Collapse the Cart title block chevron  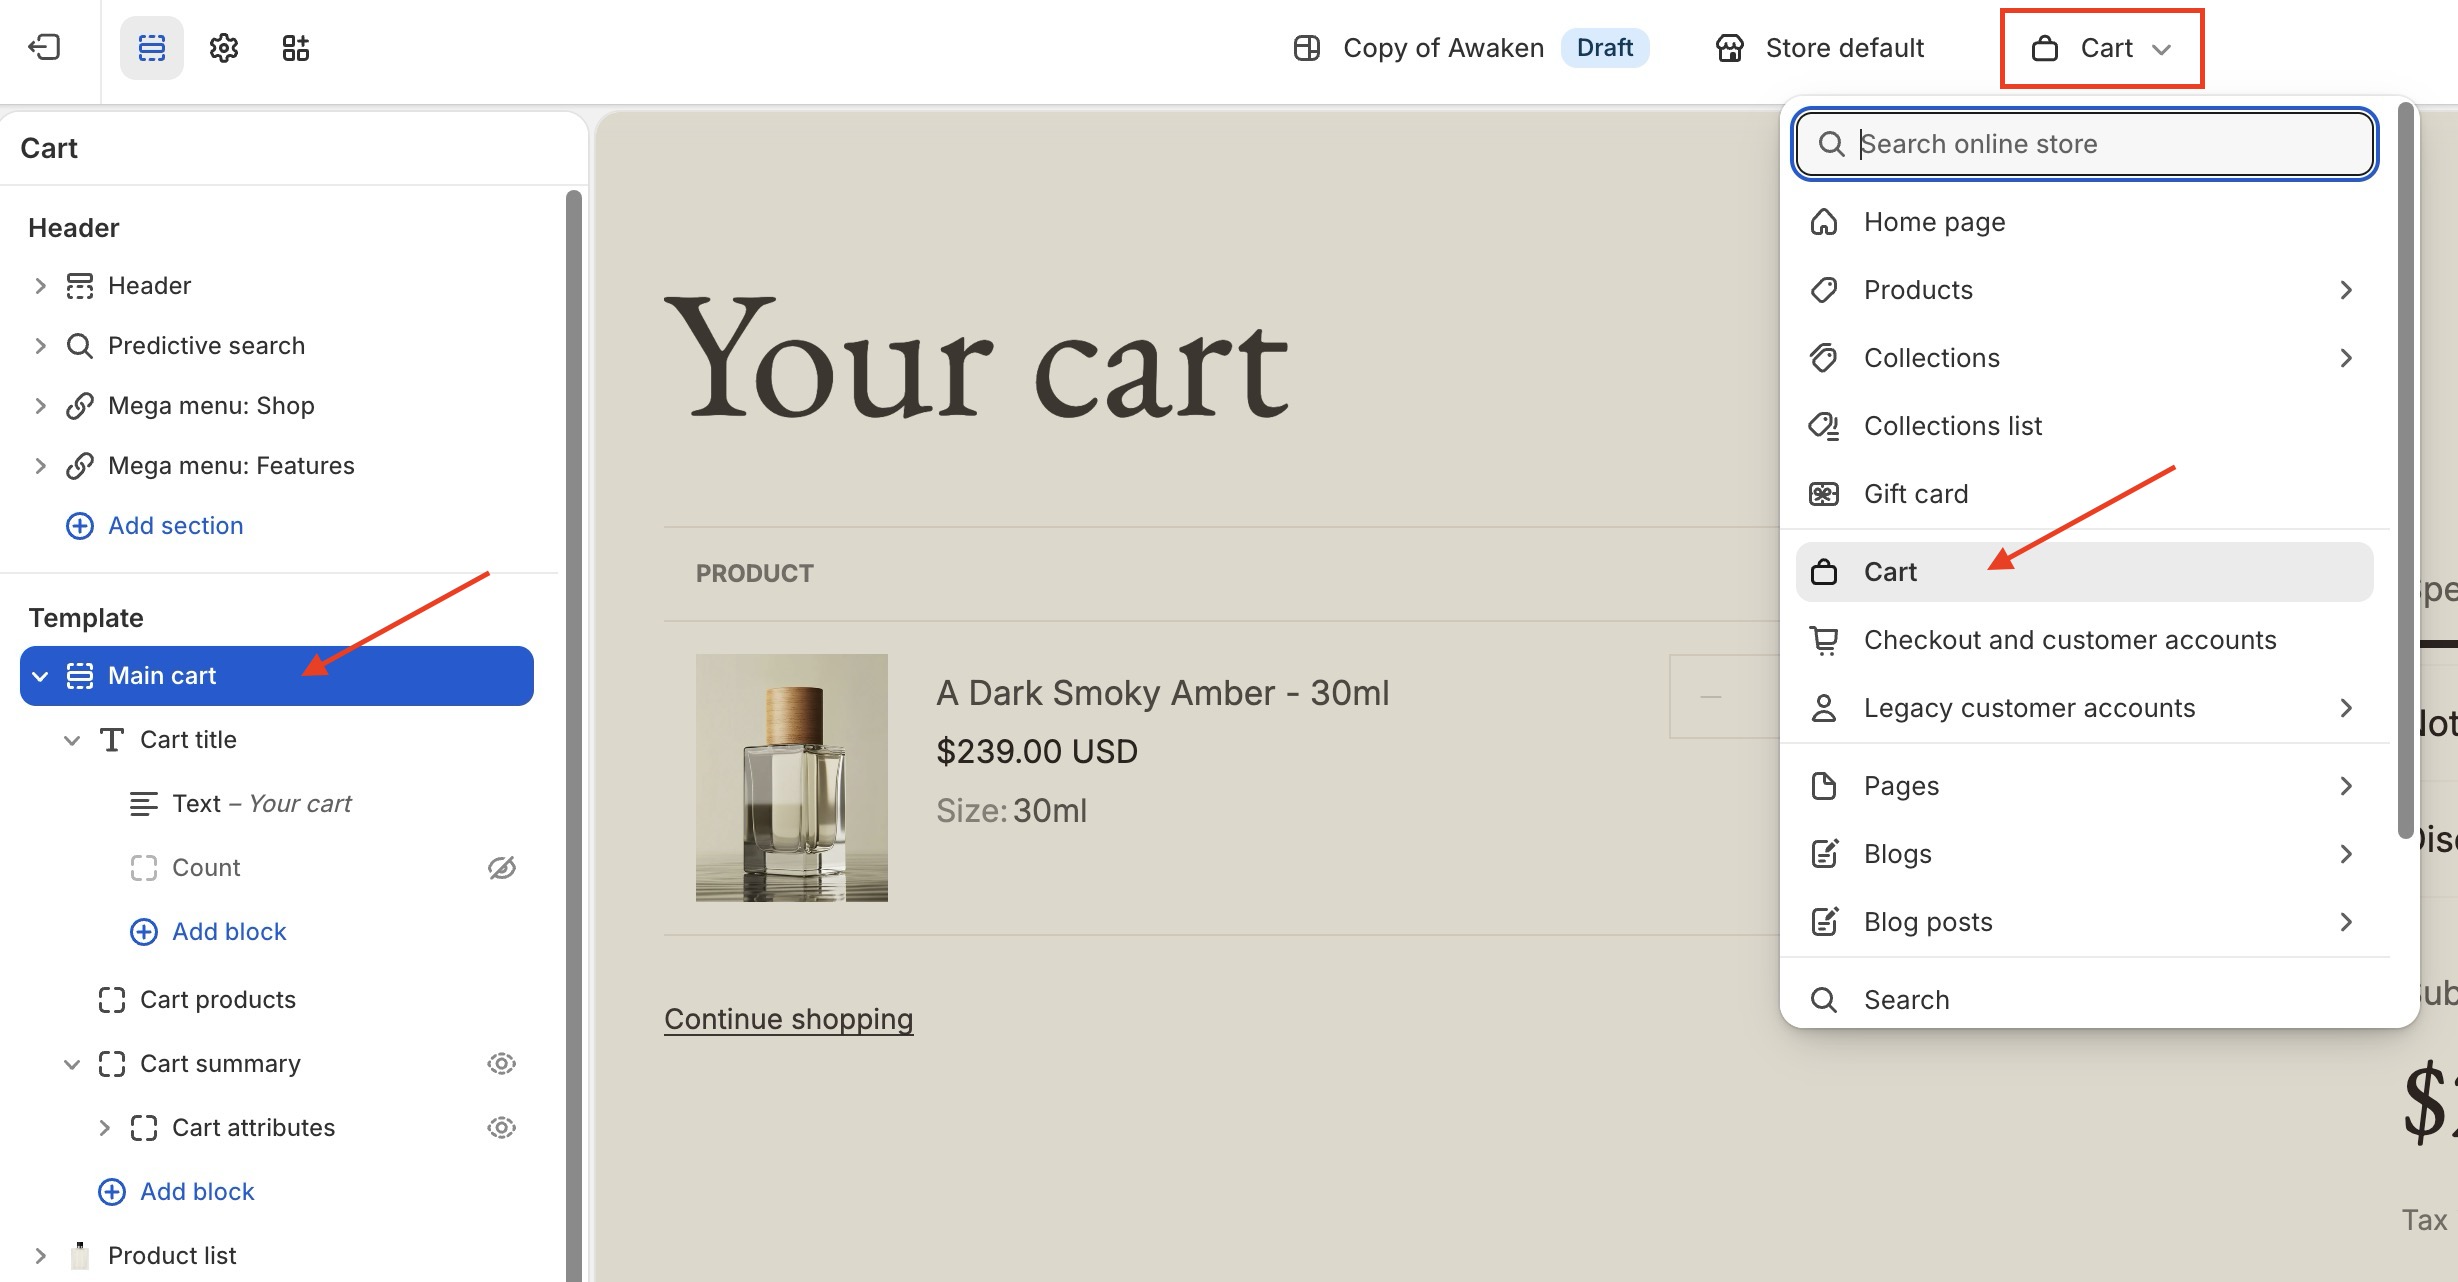click(x=72, y=740)
